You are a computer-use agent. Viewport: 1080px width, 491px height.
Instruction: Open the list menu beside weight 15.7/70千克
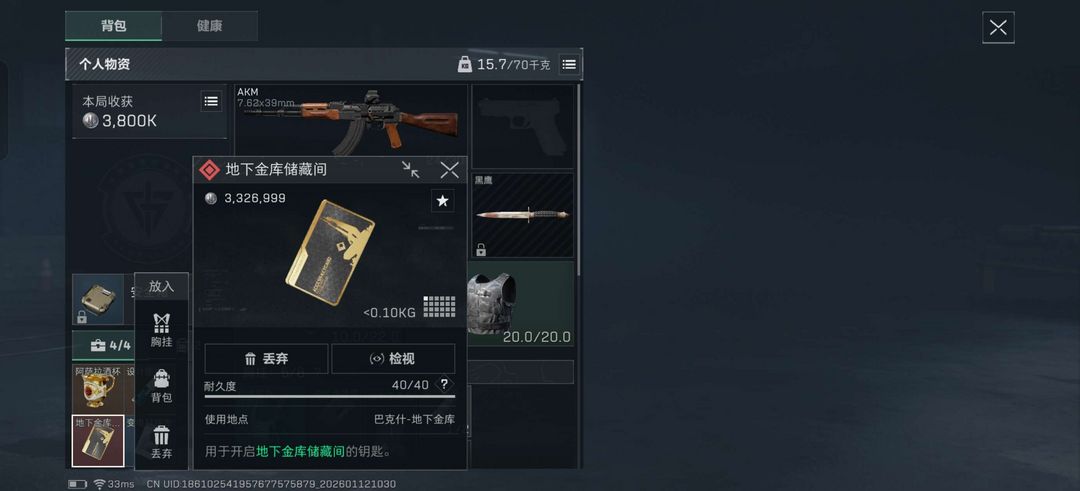(569, 64)
